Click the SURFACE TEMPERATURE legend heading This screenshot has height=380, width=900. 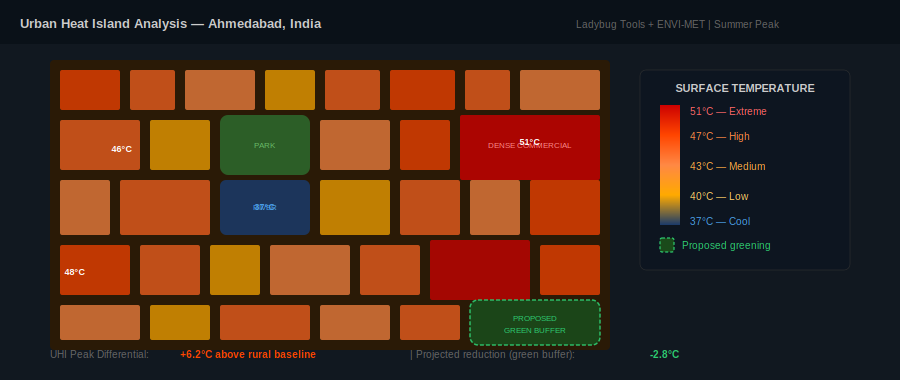[x=745, y=88]
